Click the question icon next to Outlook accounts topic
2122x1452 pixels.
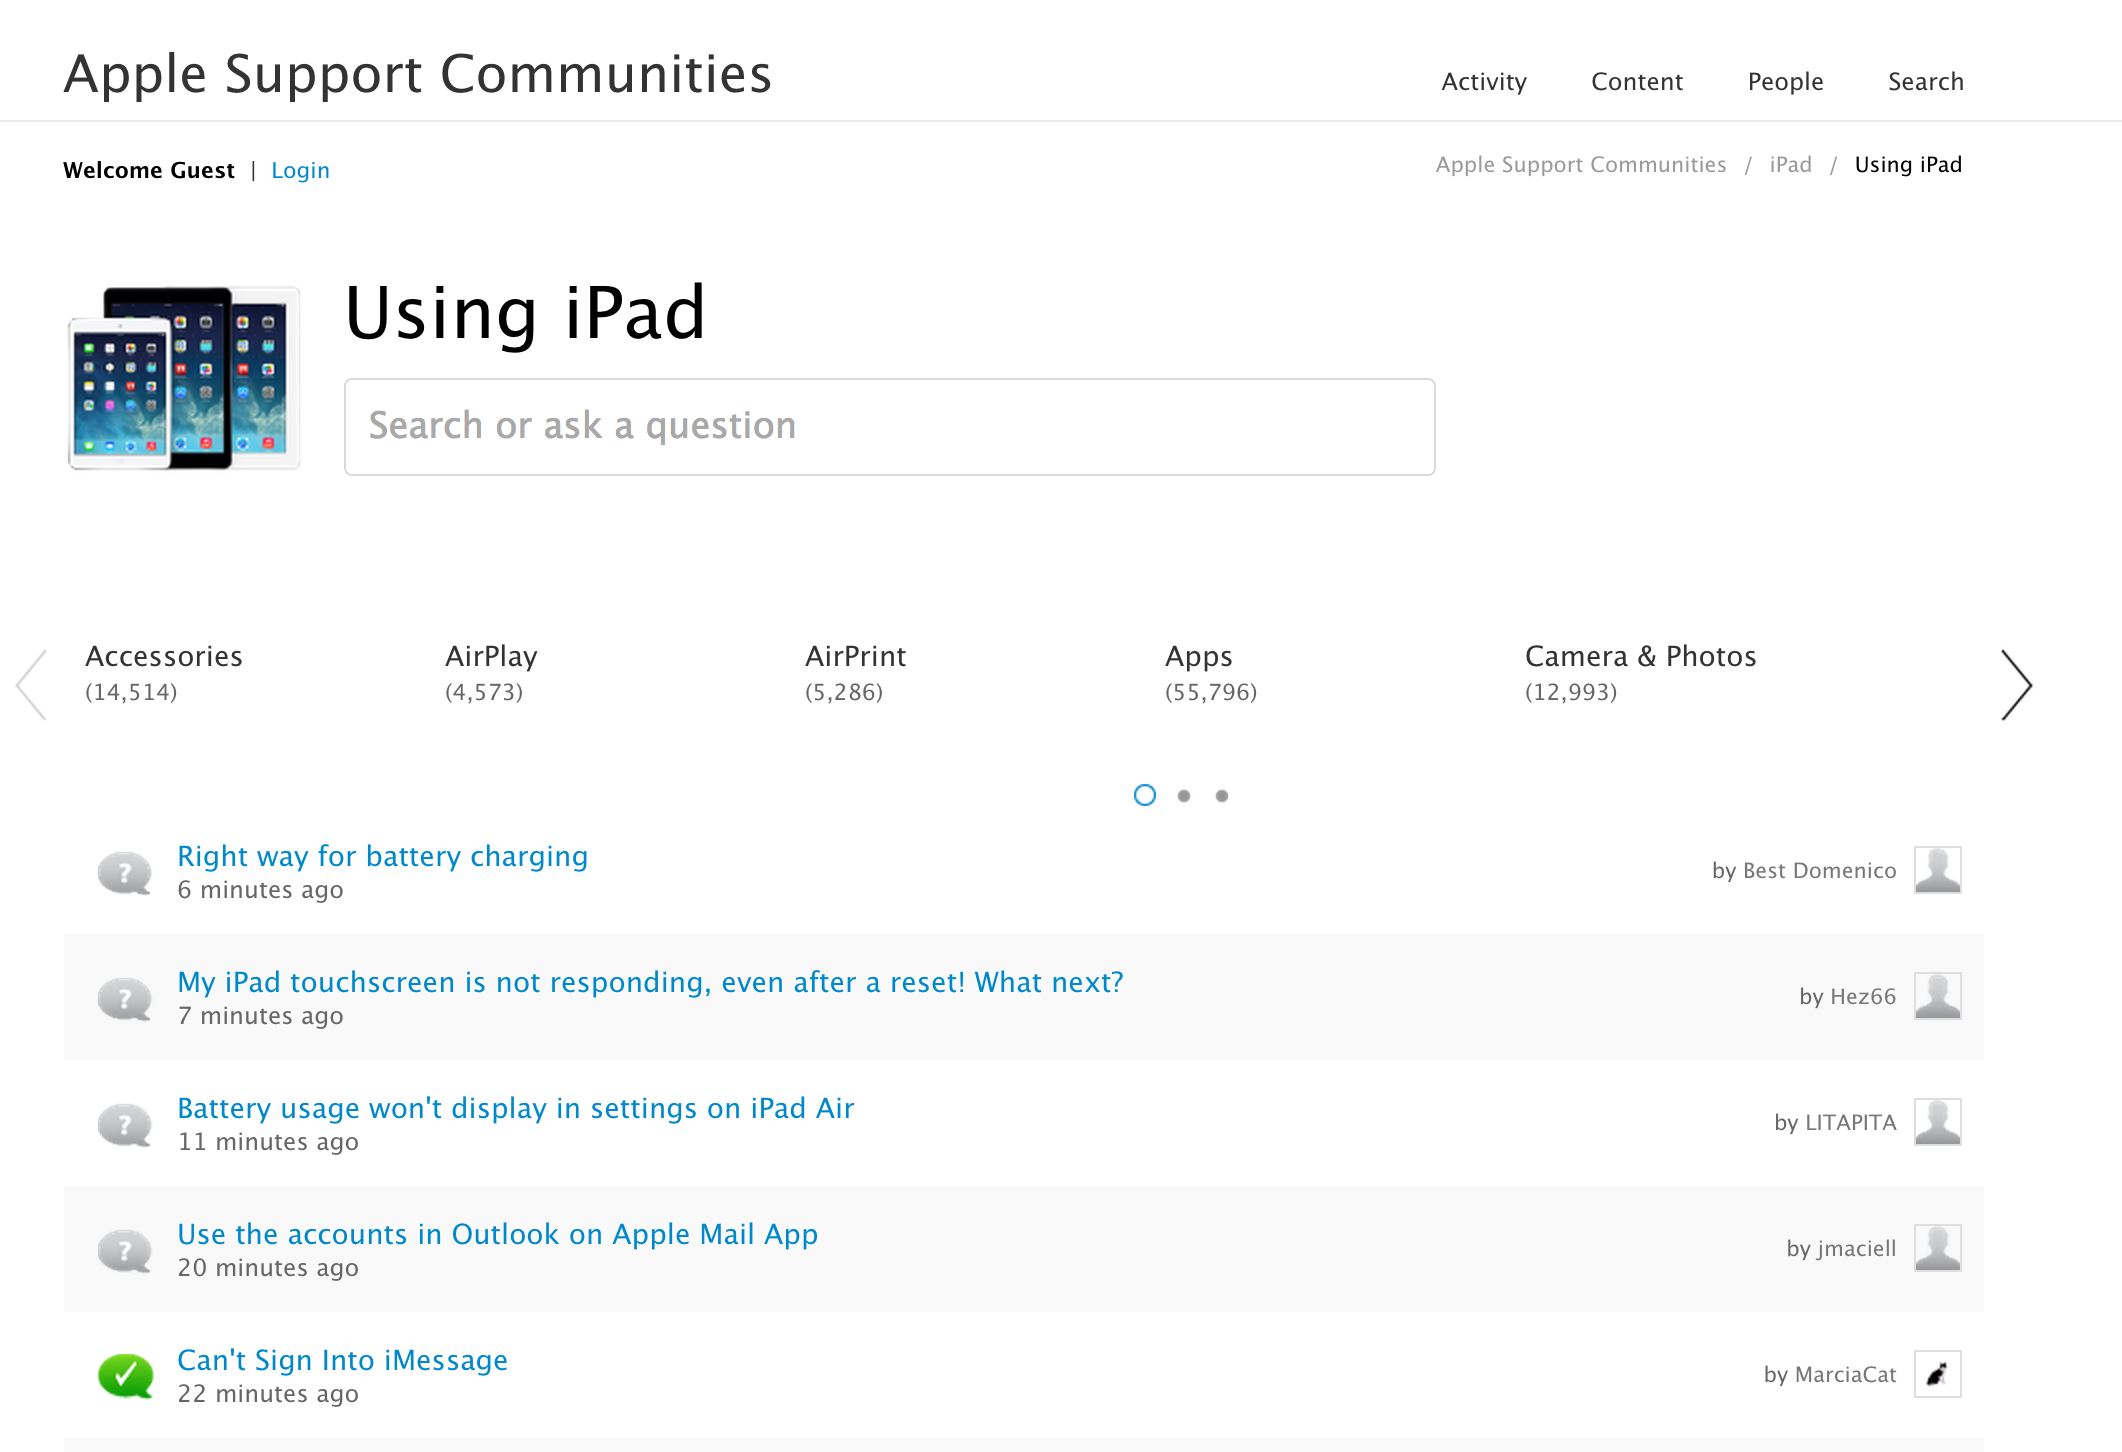click(124, 1249)
